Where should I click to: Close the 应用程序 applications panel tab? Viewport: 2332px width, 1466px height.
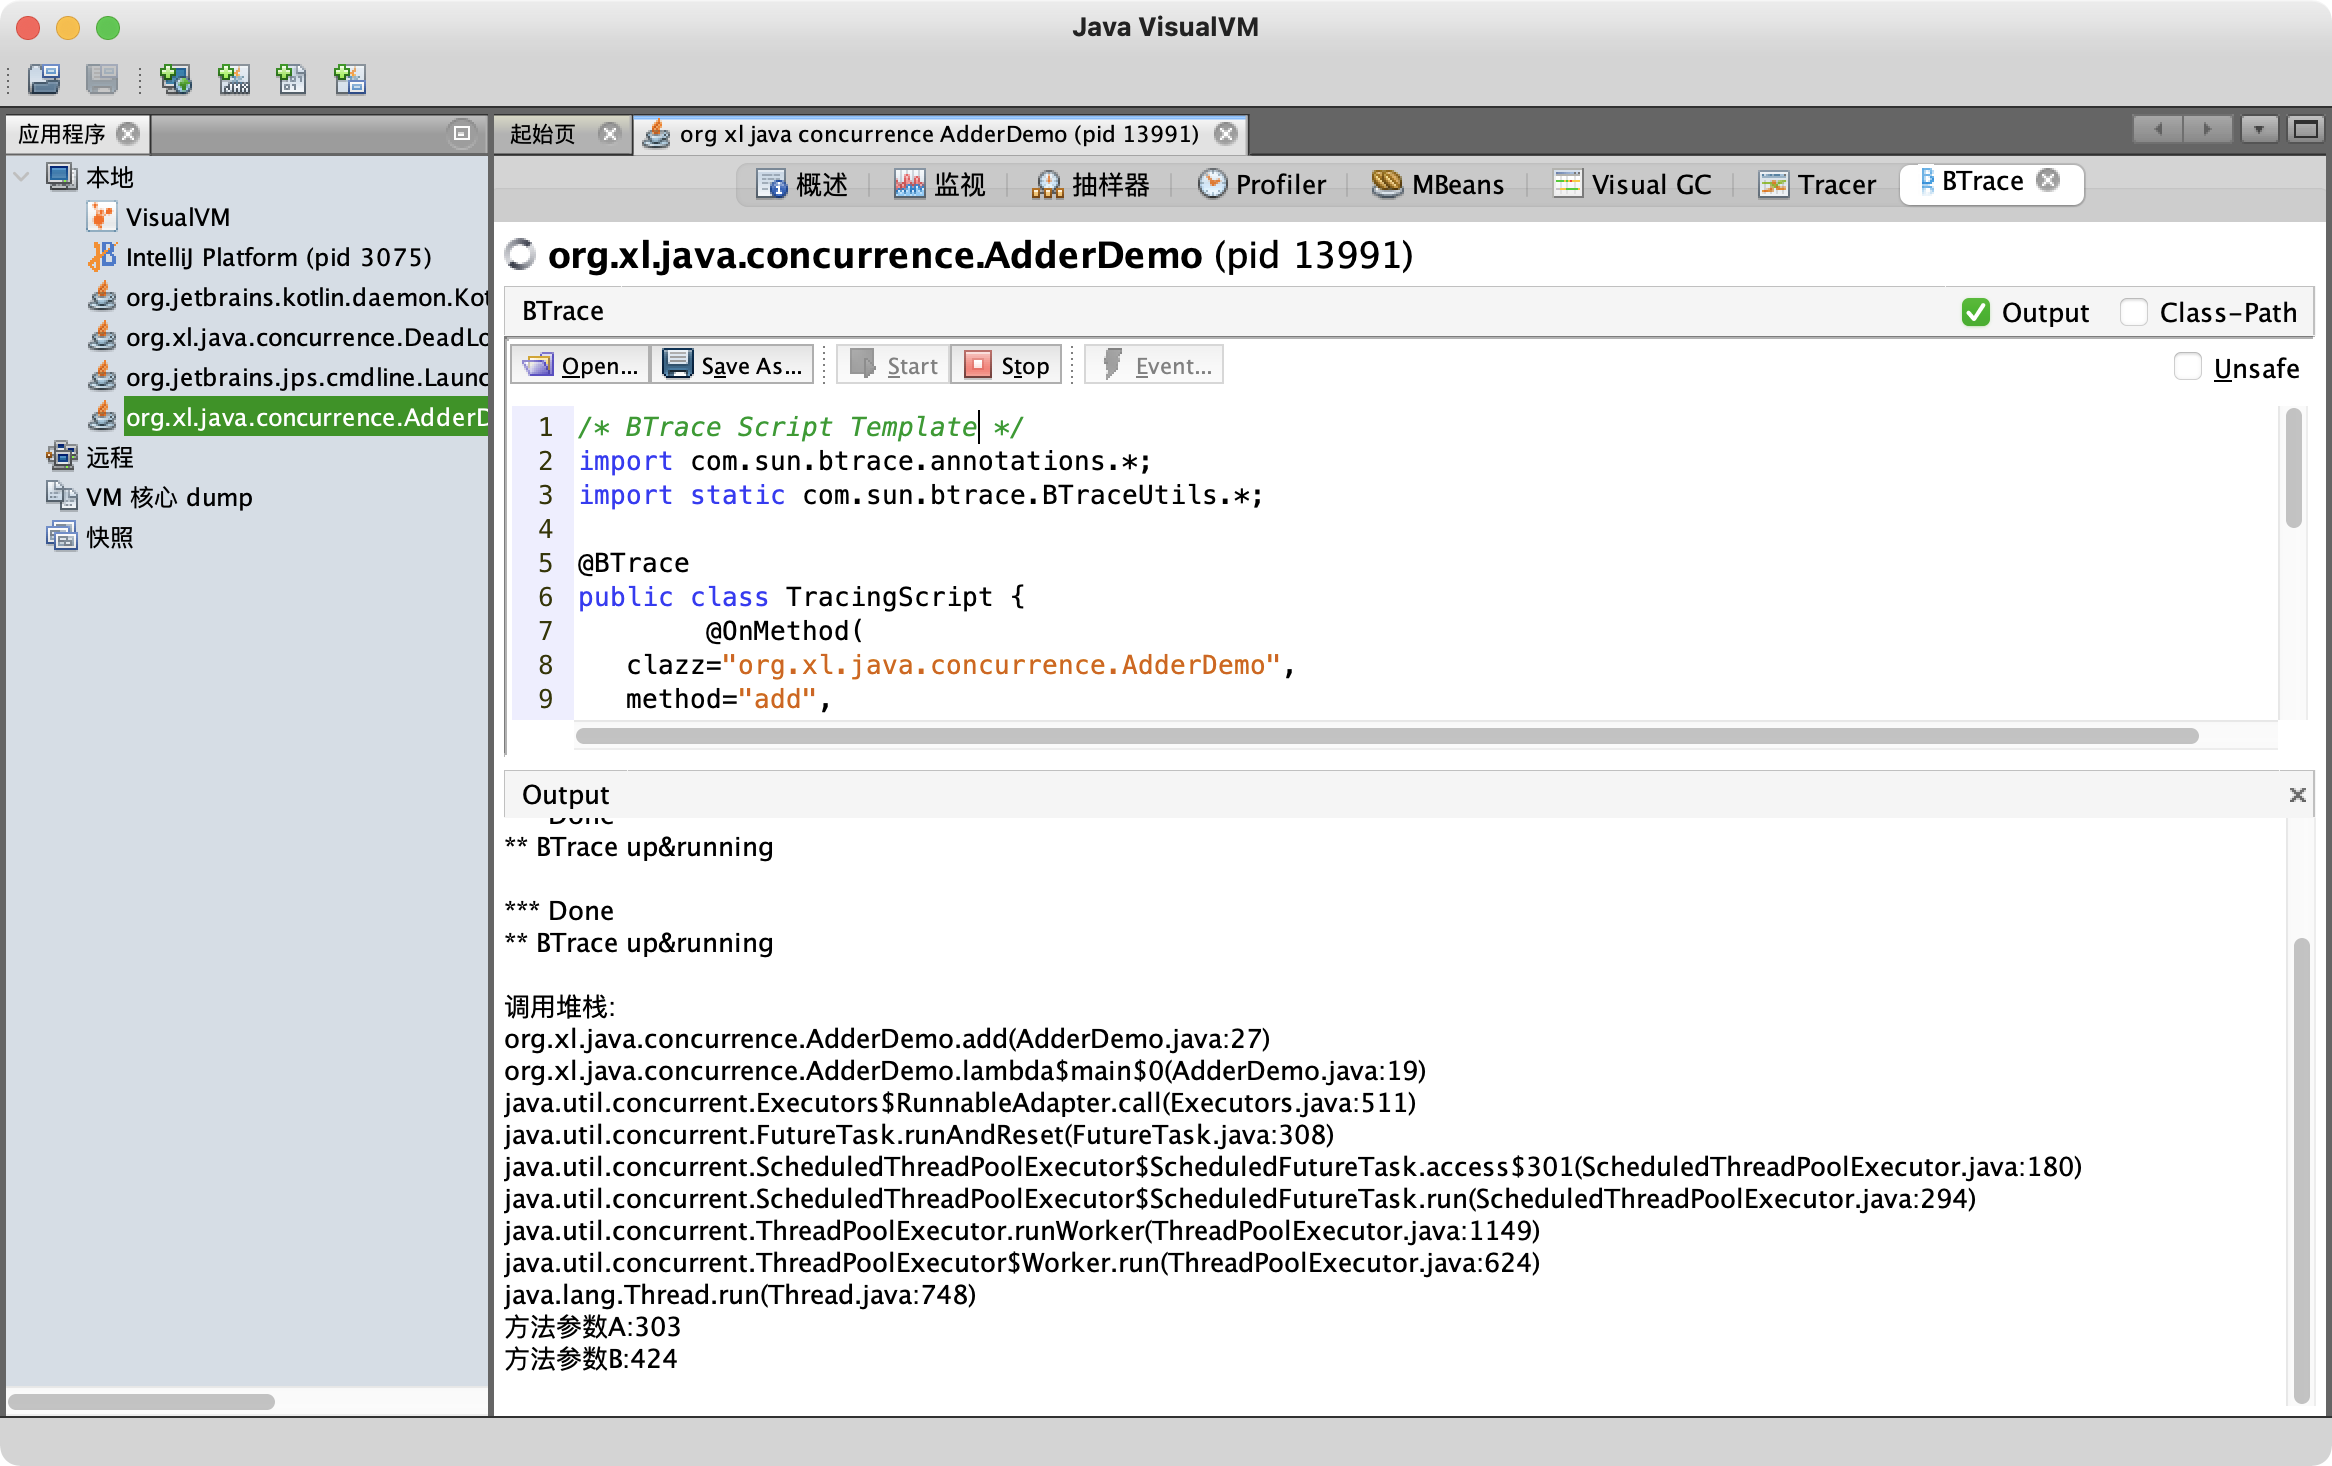(128, 133)
